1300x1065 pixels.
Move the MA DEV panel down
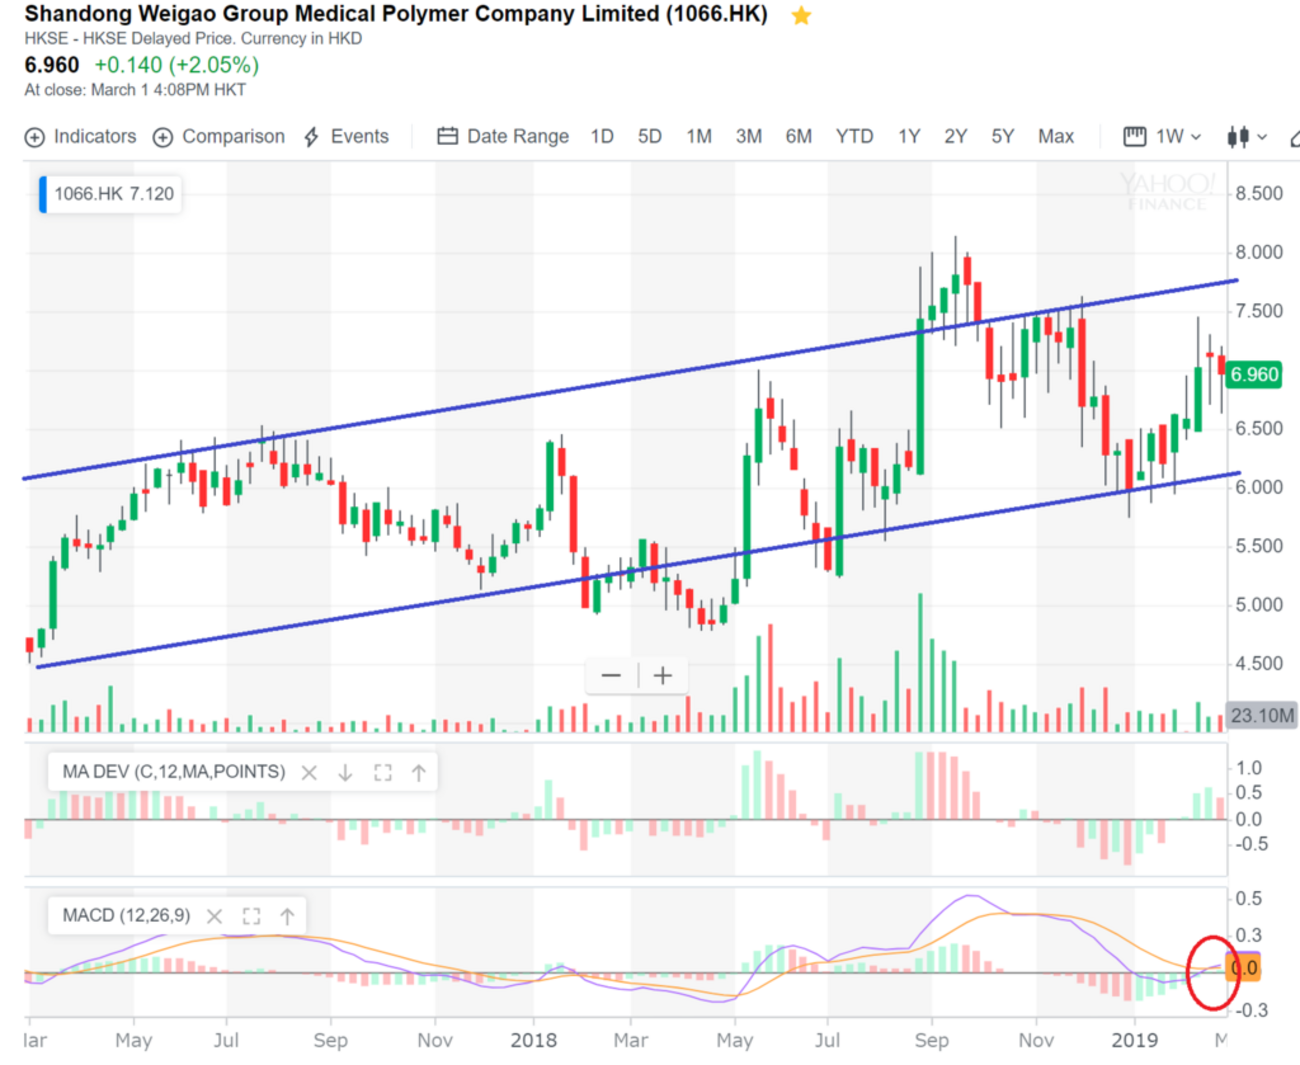pyautogui.click(x=345, y=772)
